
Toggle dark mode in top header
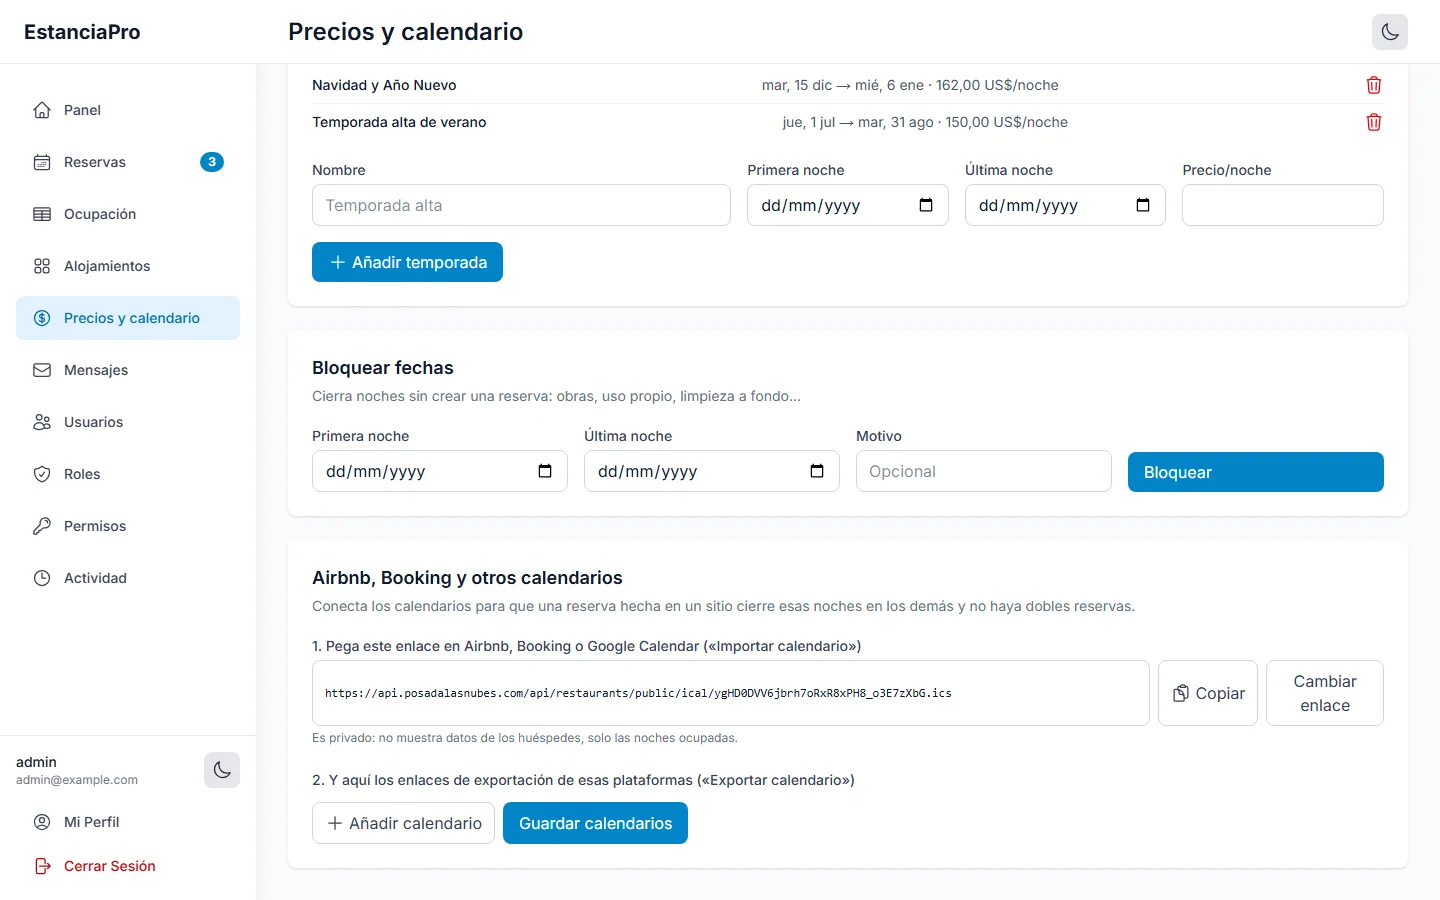[1390, 32]
